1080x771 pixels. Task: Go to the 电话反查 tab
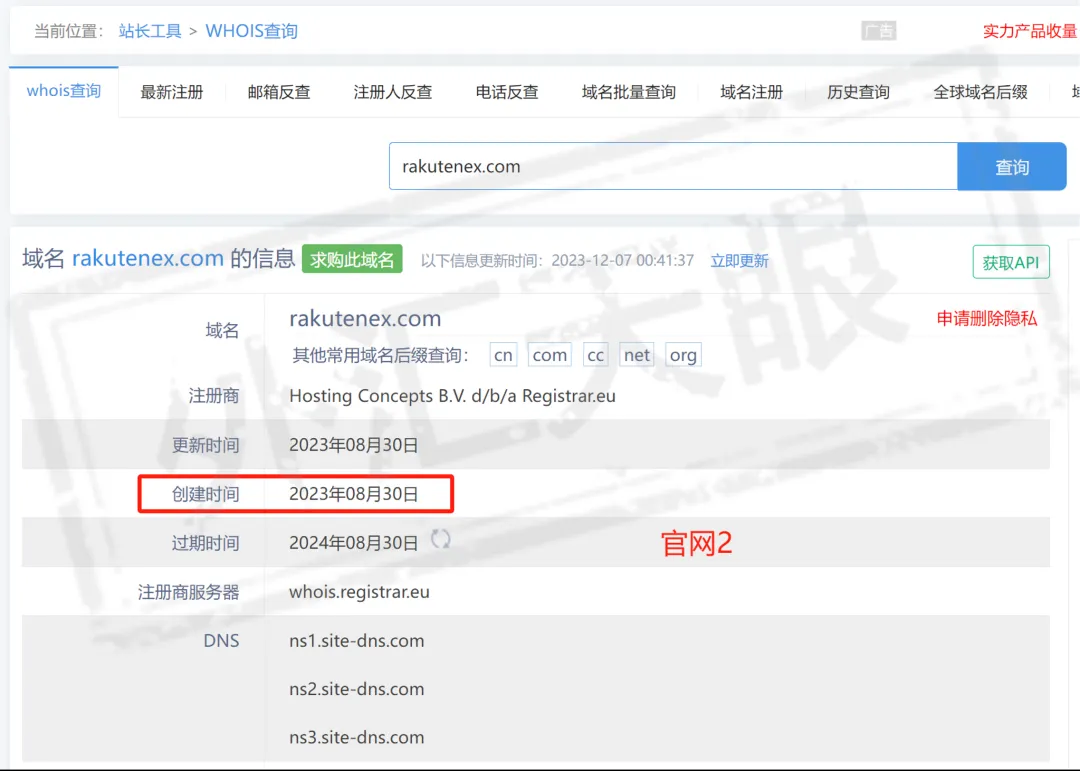[507, 92]
